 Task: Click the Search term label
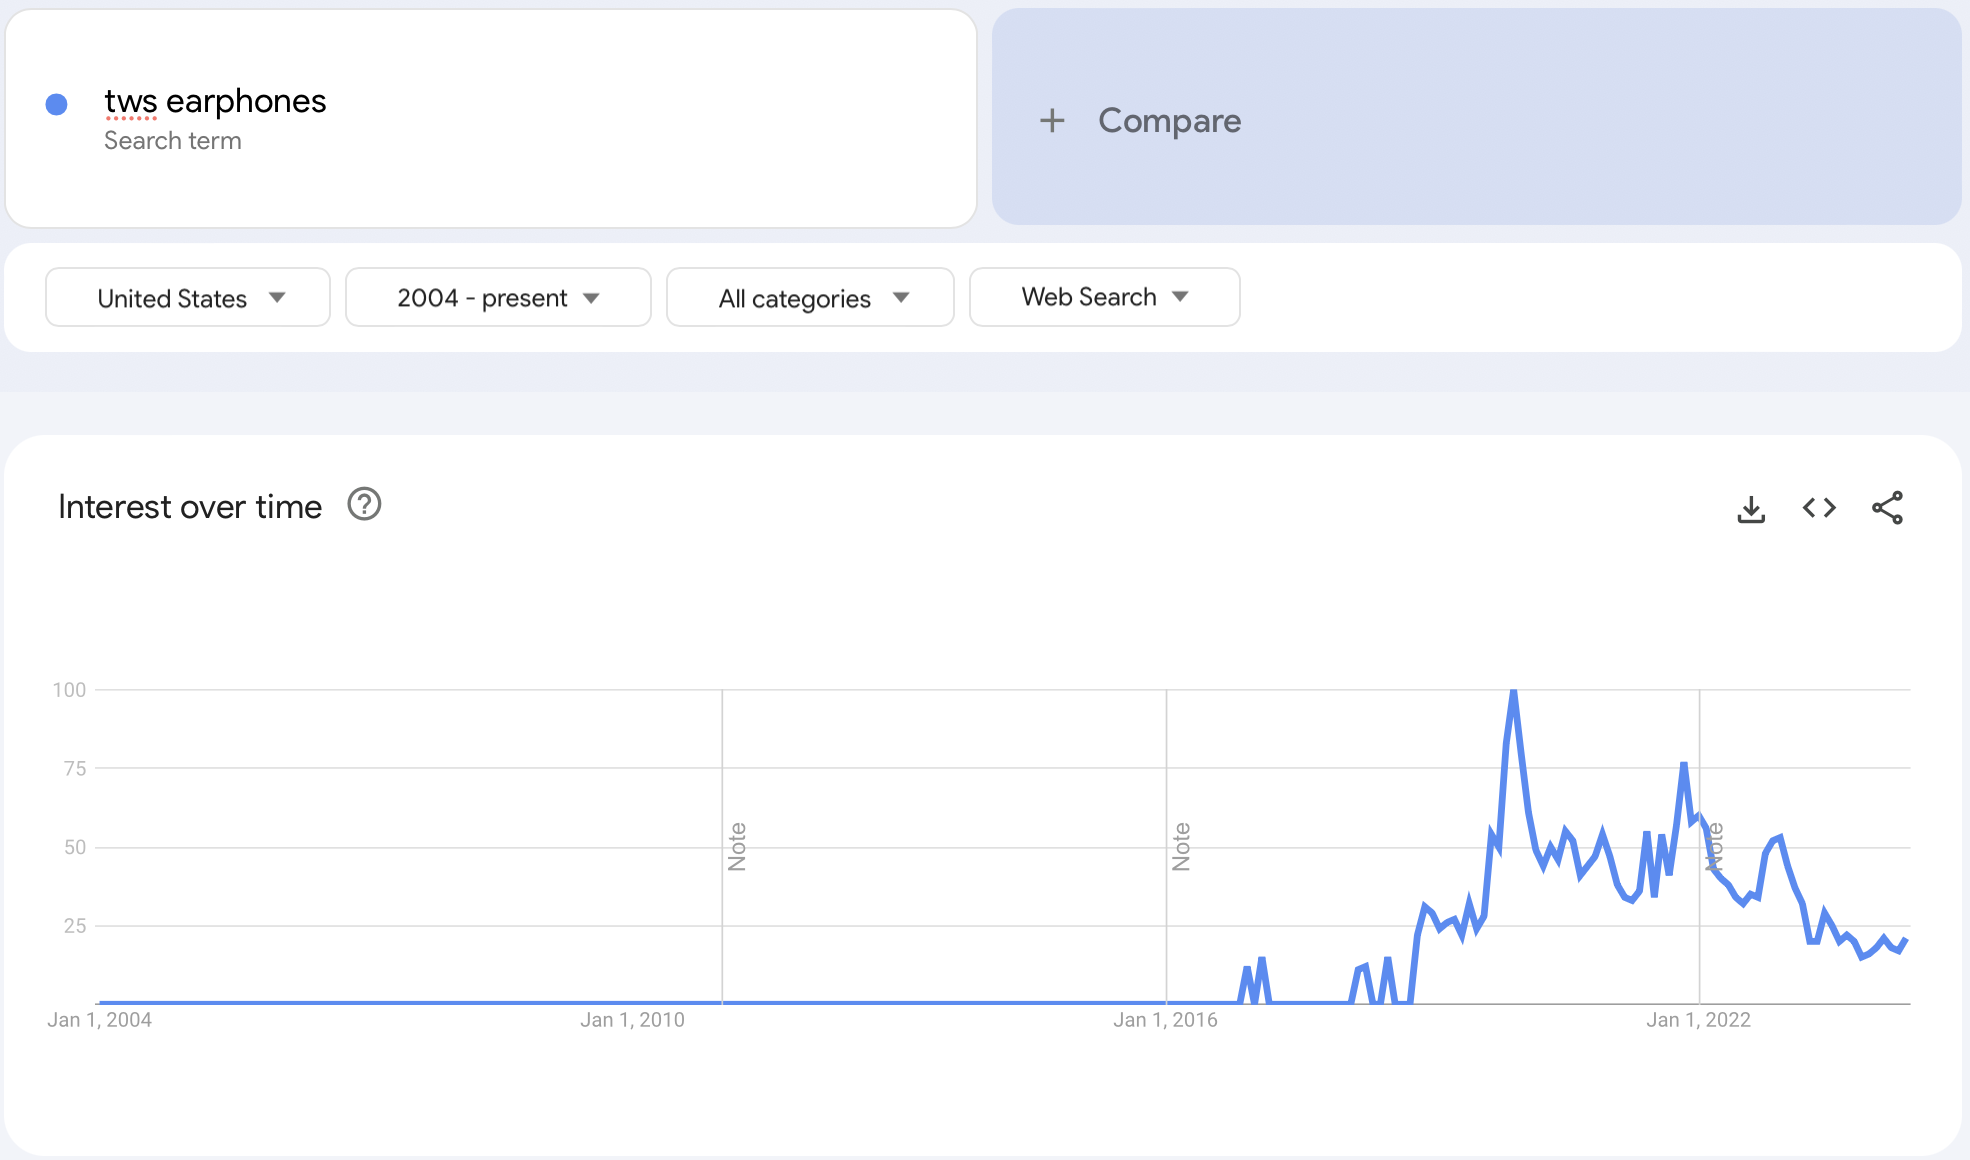point(173,141)
